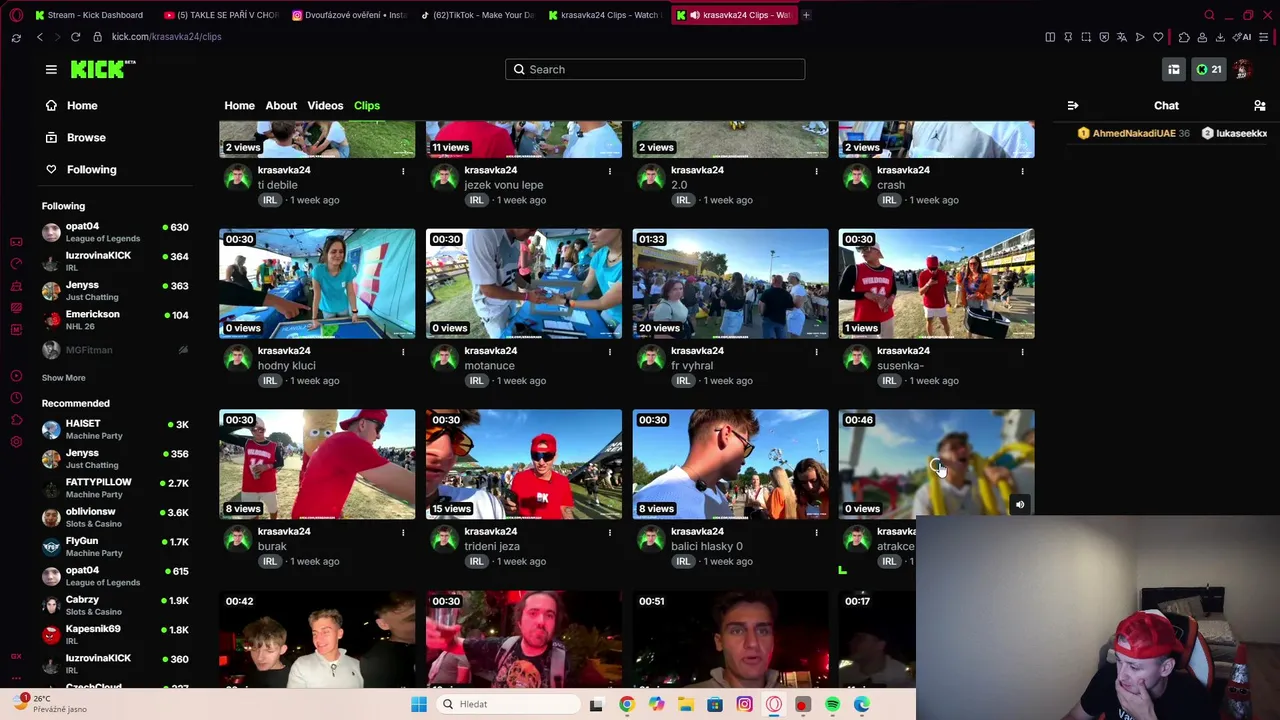Open Instagram from the taskbar

click(744, 704)
